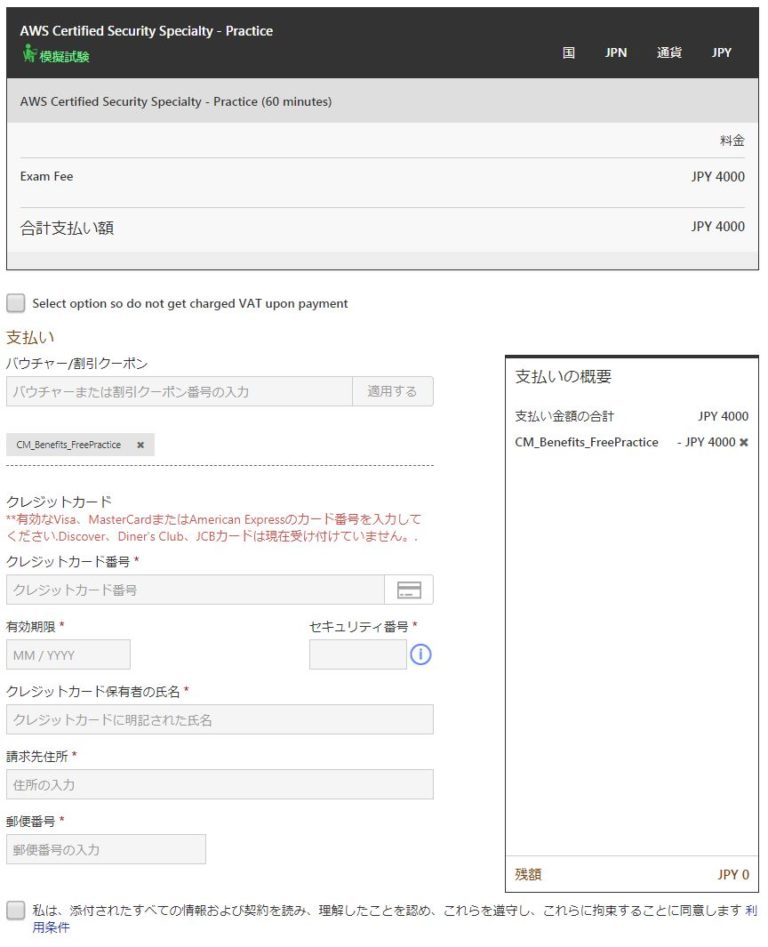This screenshot has height=947, width=768.
Task: Click the Exam Fee row
Action: click(382, 177)
